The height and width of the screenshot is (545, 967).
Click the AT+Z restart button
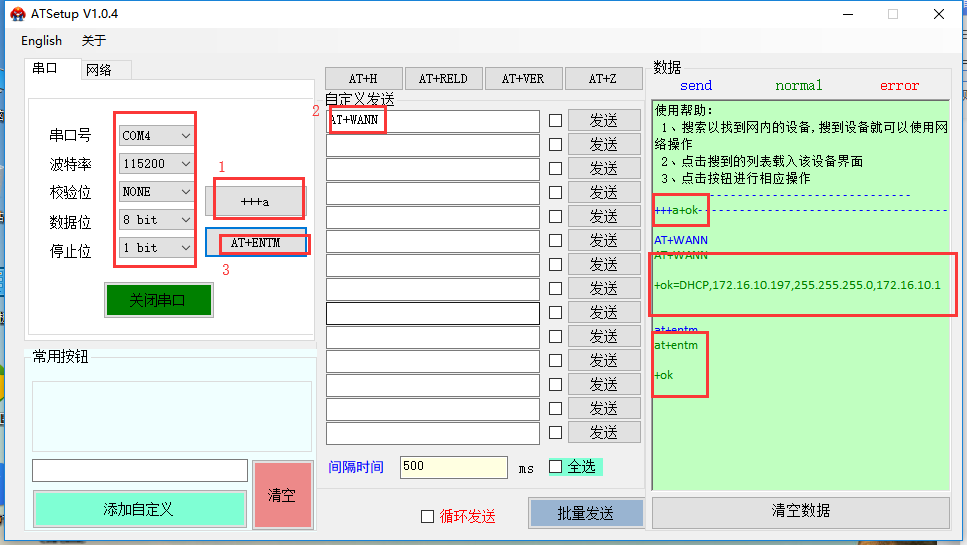602,79
